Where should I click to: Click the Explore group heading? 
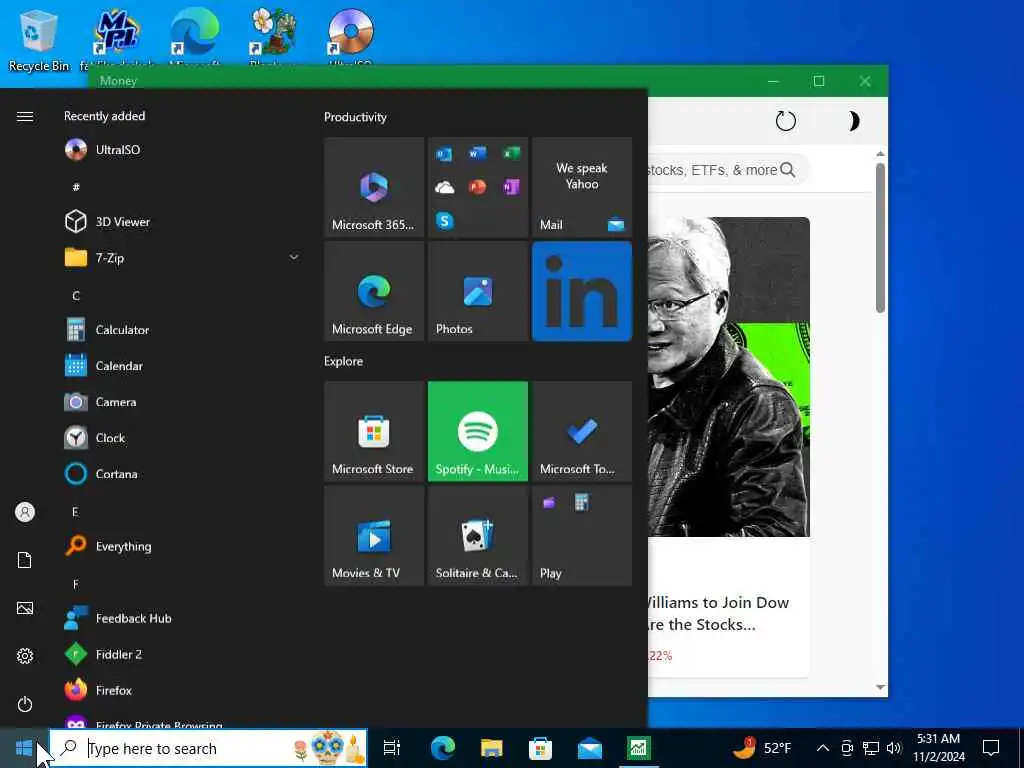pyautogui.click(x=344, y=361)
